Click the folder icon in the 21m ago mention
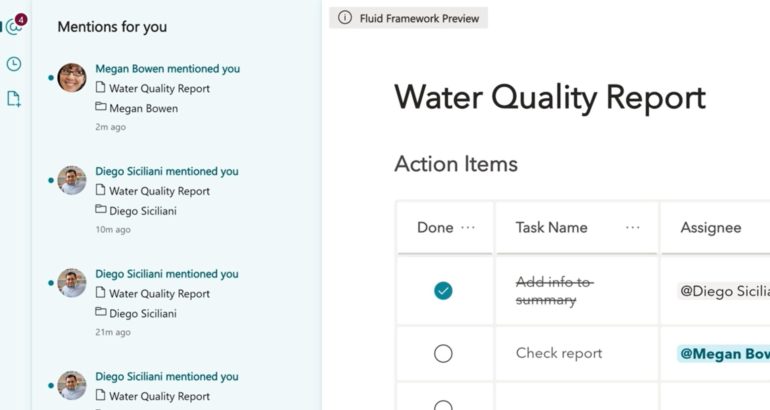This screenshot has height=410, width=770. pos(100,313)
